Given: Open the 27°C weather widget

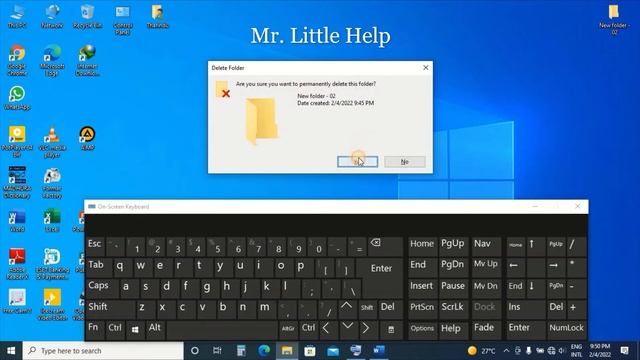Looking at the screenshot, I should [482, 351].
